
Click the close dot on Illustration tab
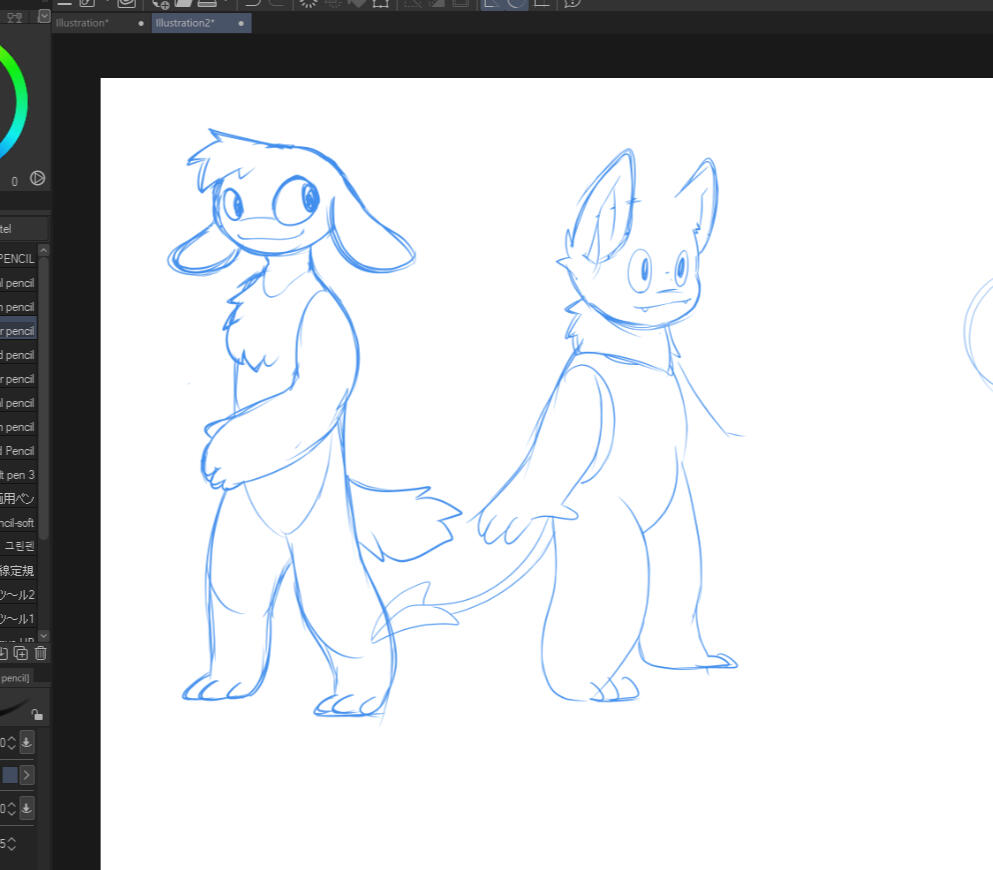coord(141,23)
